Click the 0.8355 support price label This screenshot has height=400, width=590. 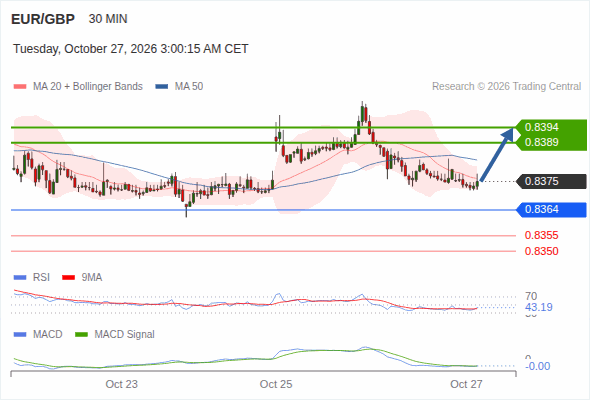click(541, 236)
